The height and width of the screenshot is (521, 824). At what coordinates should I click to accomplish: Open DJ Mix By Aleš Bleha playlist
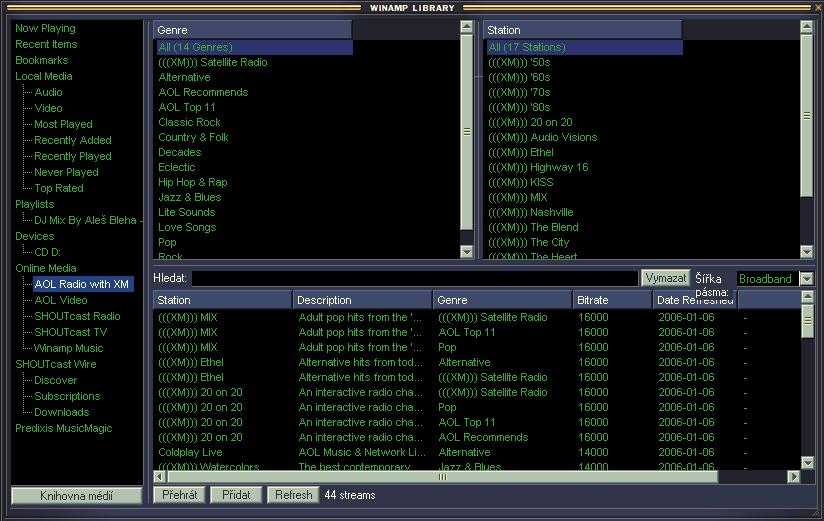click(x=86, y=220)
